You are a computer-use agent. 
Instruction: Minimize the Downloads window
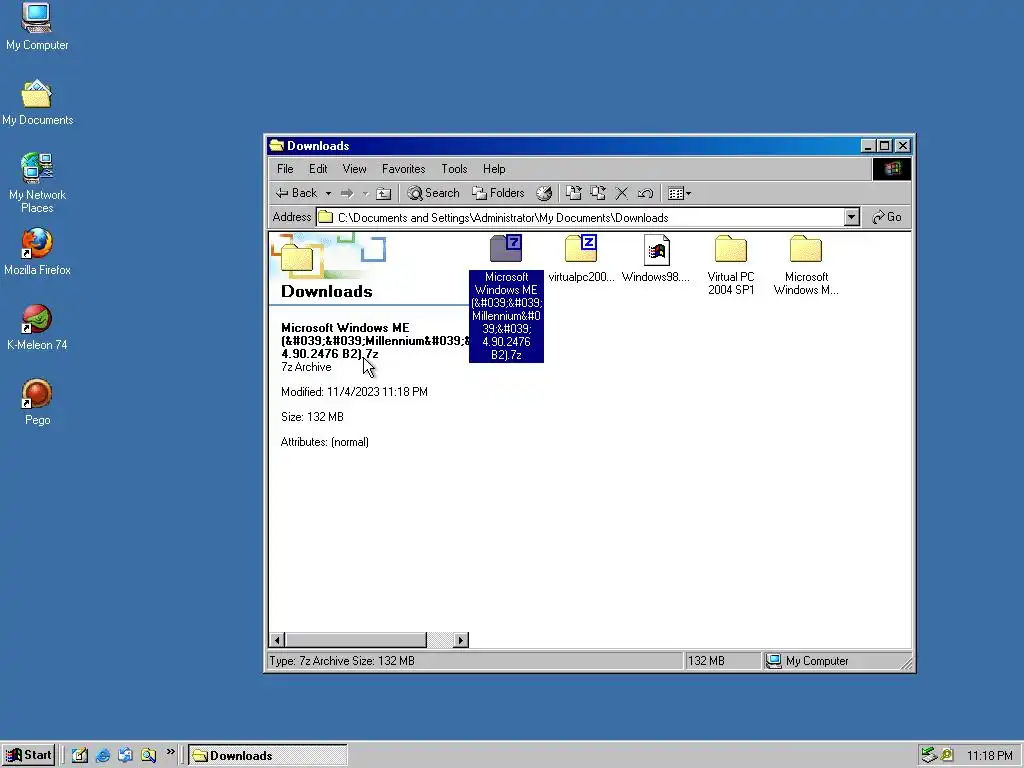[867, 146]
